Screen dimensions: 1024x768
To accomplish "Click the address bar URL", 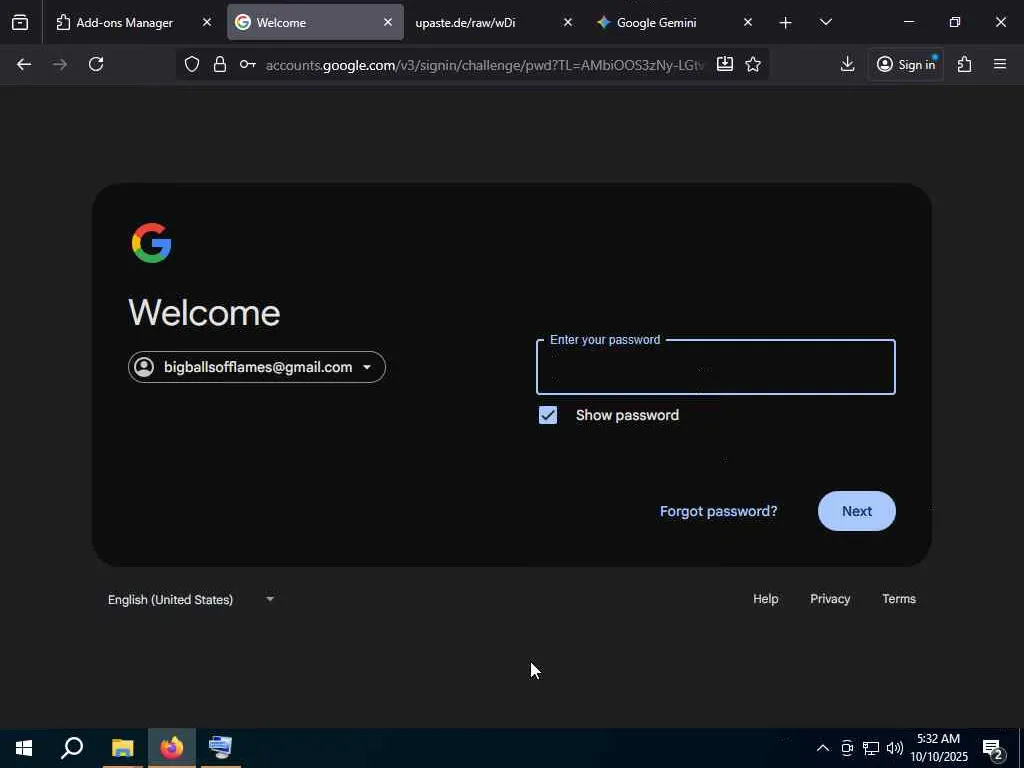I will [485, 65].
